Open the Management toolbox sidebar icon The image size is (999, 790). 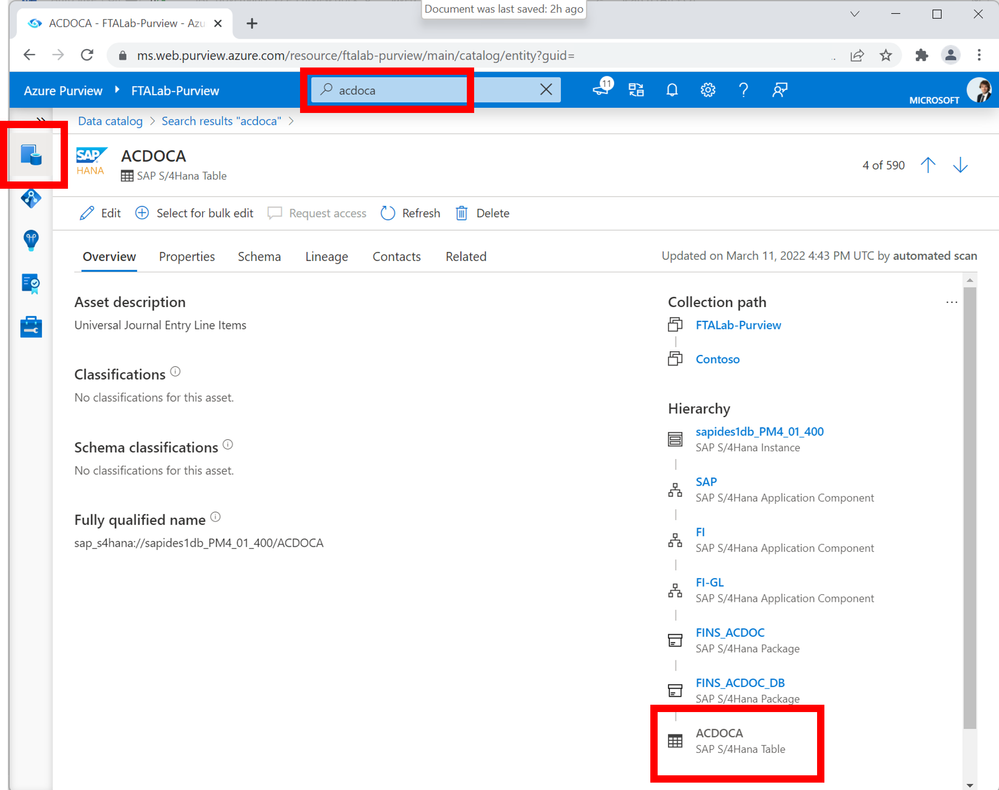tap(31, 327)
